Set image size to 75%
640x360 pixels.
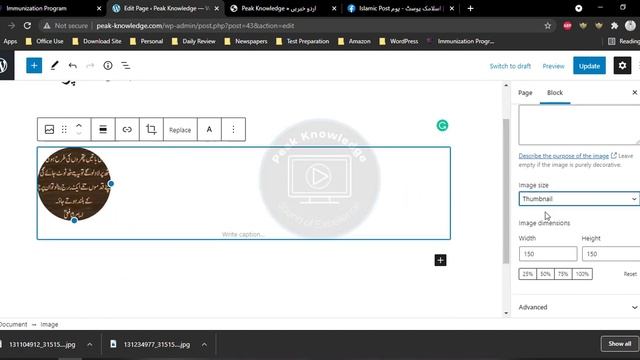pyautogui.click(x=563, y=274)
